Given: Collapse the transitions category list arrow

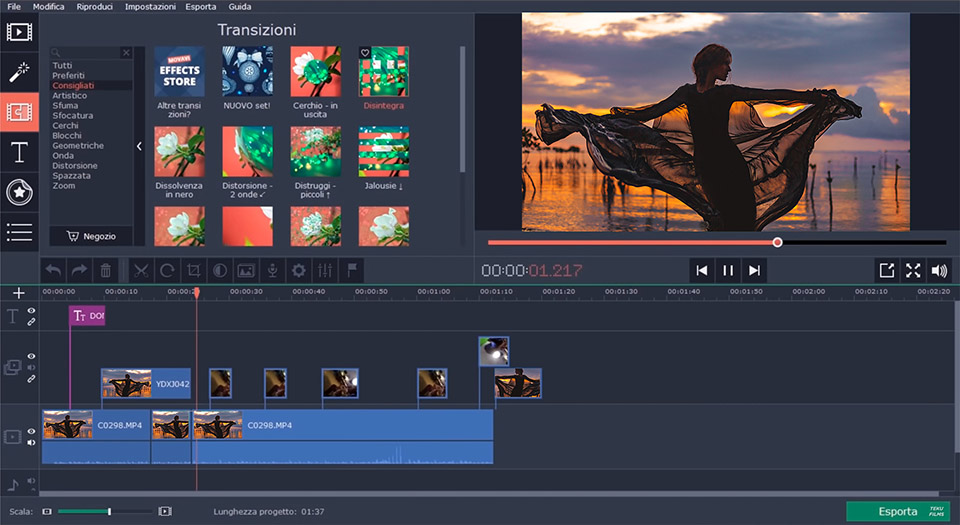Looking at the screenshot, I should tap(139, 146).
